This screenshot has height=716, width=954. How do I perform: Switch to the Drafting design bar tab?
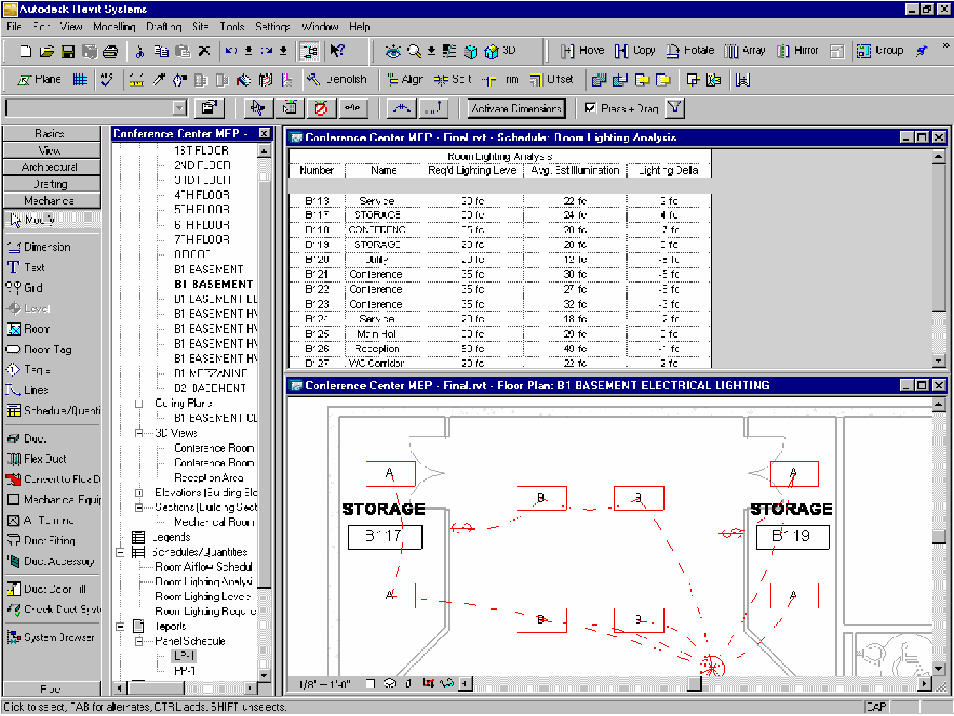coord(51,184)
